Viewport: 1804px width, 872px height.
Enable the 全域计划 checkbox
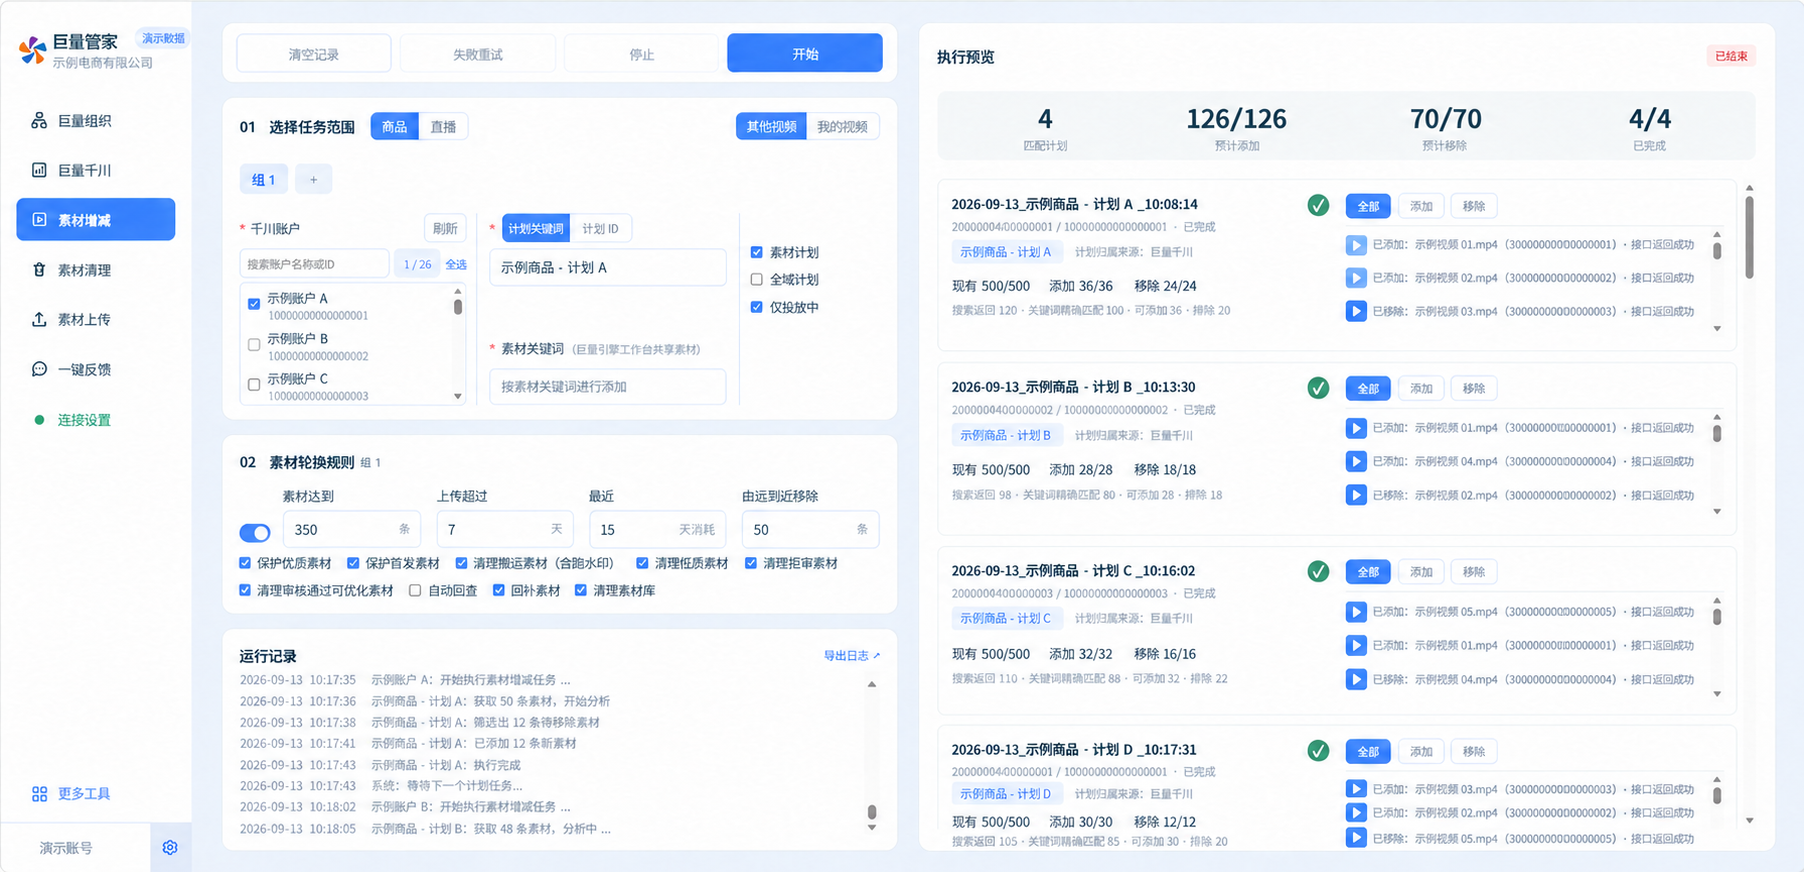(x=757, y=280)
